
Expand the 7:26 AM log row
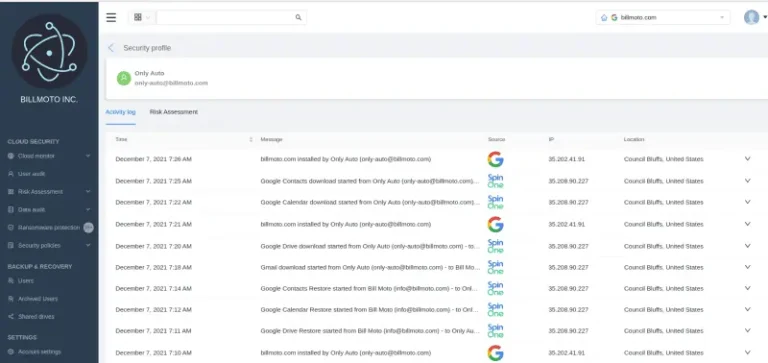coord(747,159)
